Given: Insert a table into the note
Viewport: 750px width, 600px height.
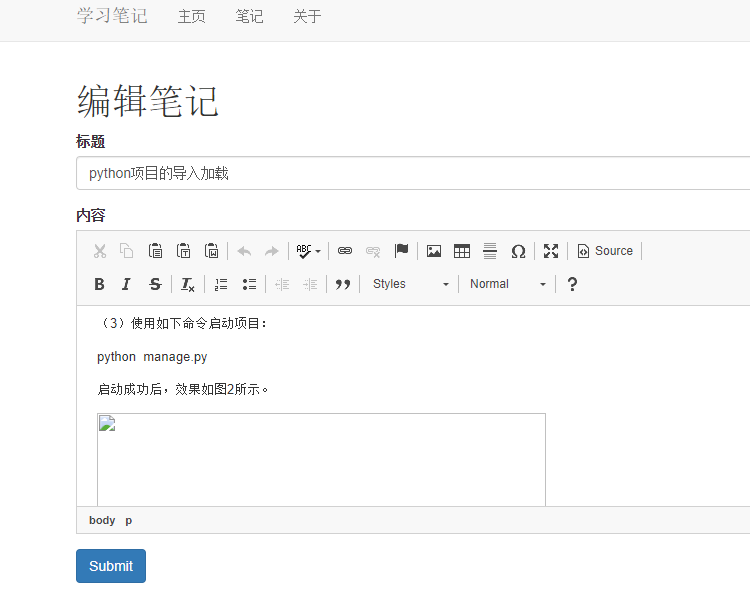Looking at the screenshot, I should coord(462,251).
